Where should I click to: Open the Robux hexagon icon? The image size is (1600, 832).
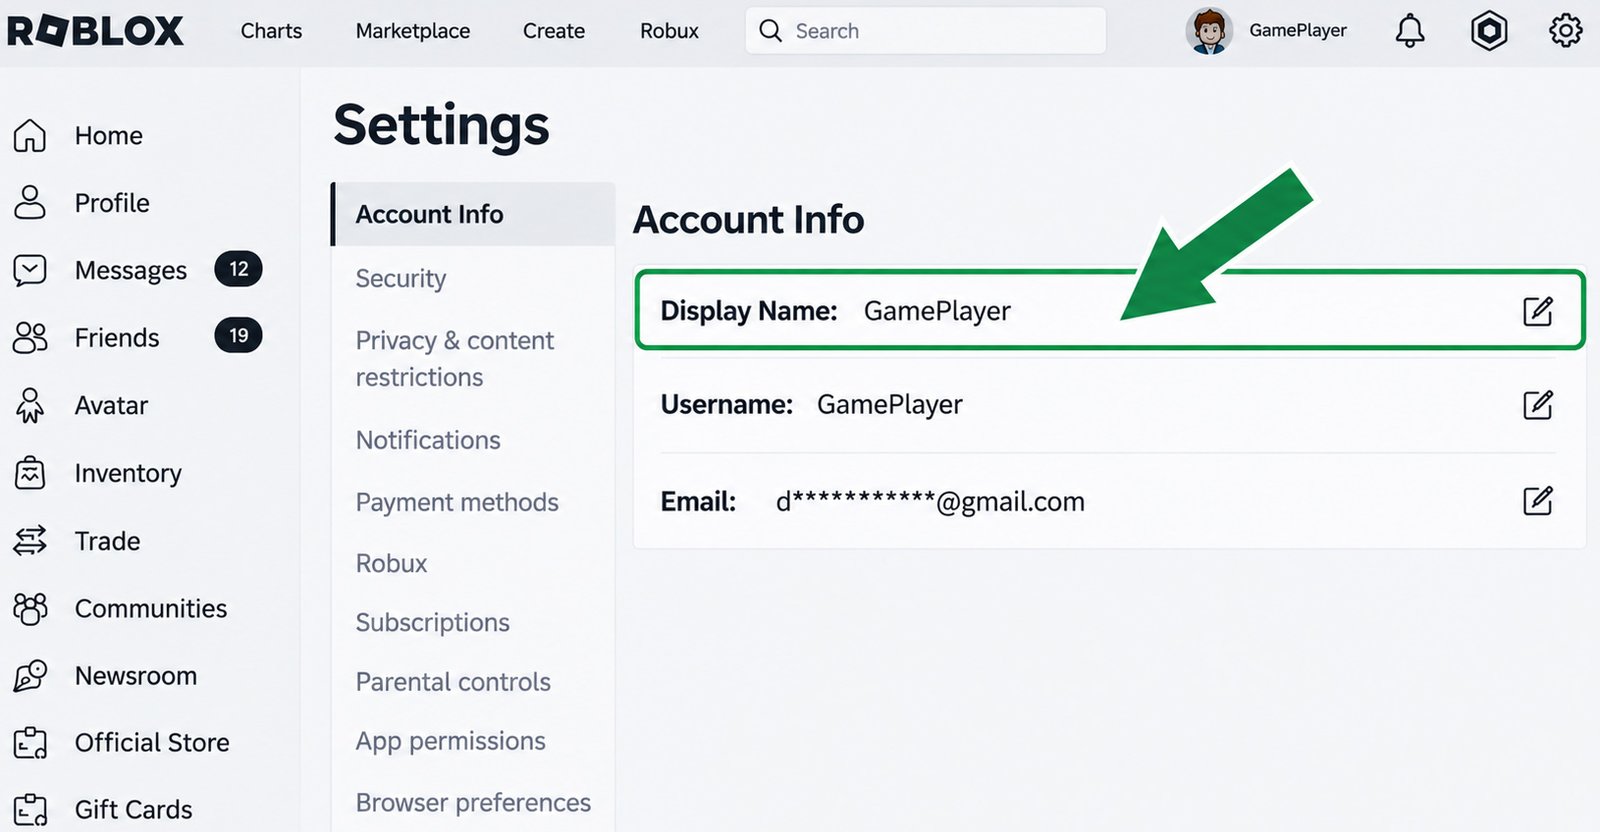1489,31
